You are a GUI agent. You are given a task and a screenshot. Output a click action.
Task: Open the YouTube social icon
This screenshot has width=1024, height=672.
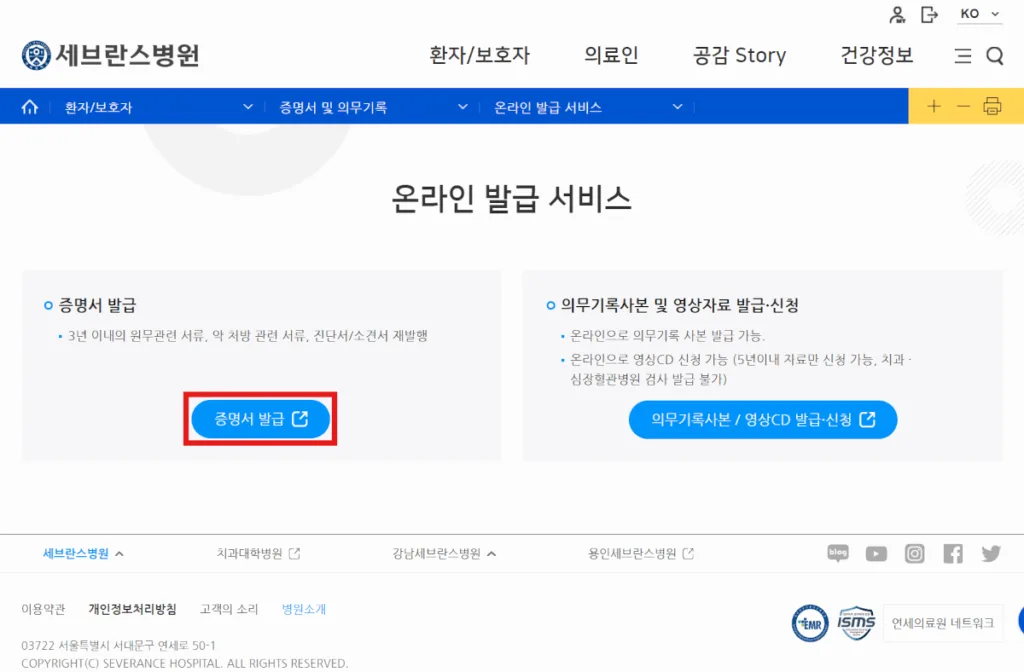876,554
